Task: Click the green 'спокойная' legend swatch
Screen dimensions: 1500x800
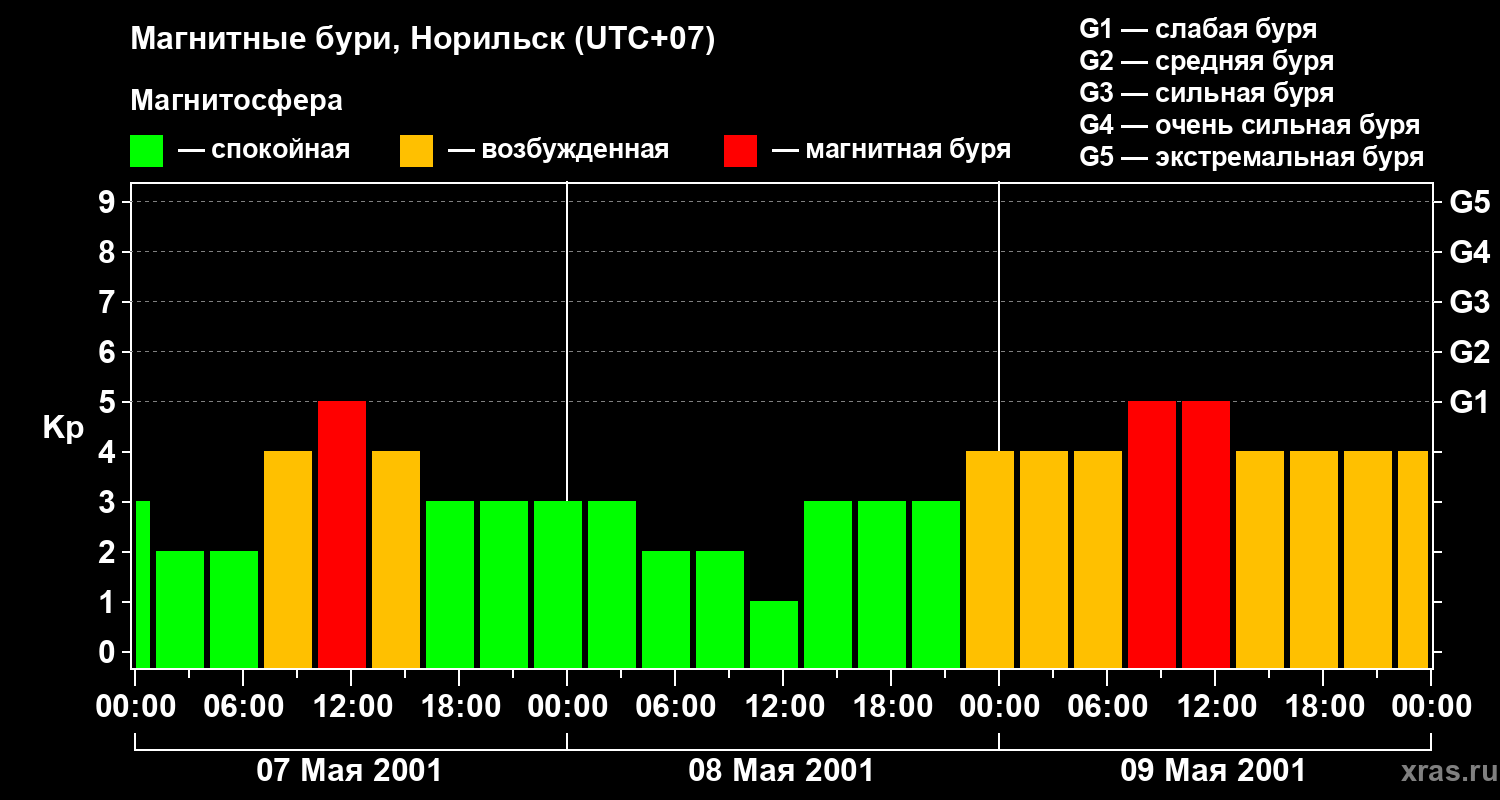Action: 147,151
